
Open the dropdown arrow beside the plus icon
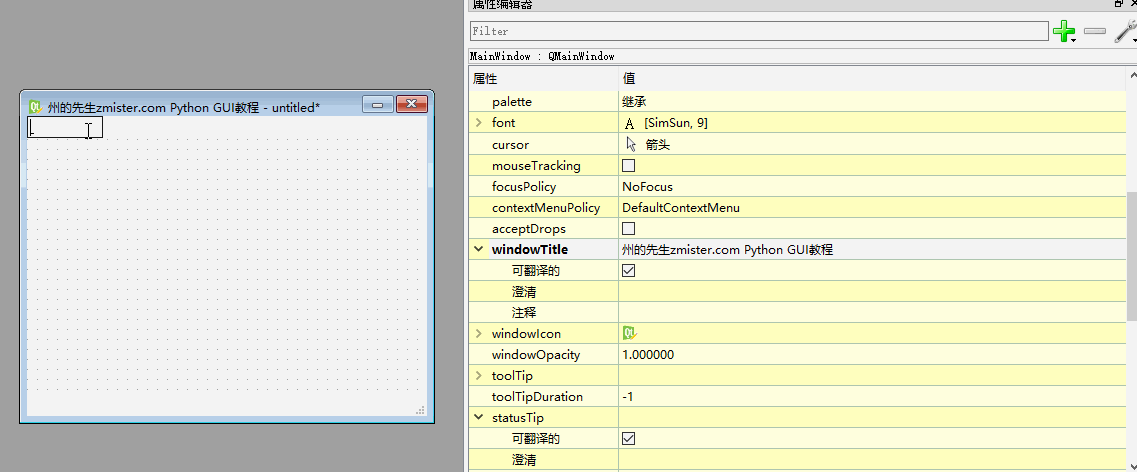1074,41
